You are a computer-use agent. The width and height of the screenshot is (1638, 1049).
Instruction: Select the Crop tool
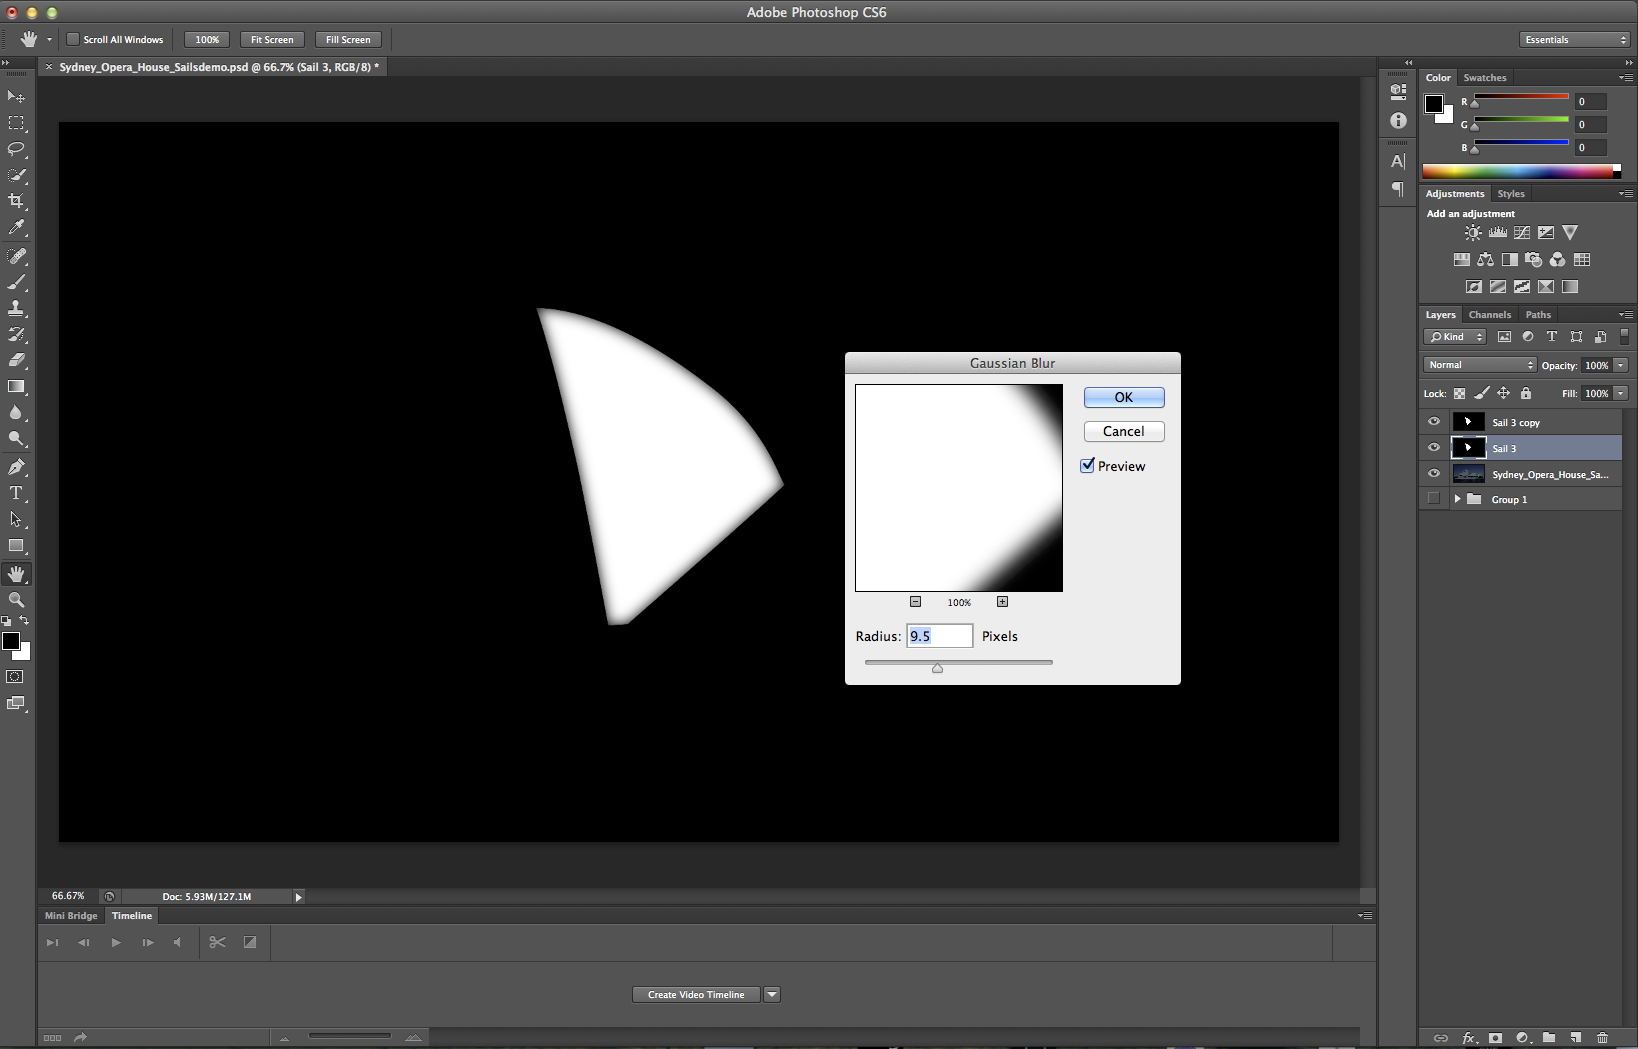(16, 201)
